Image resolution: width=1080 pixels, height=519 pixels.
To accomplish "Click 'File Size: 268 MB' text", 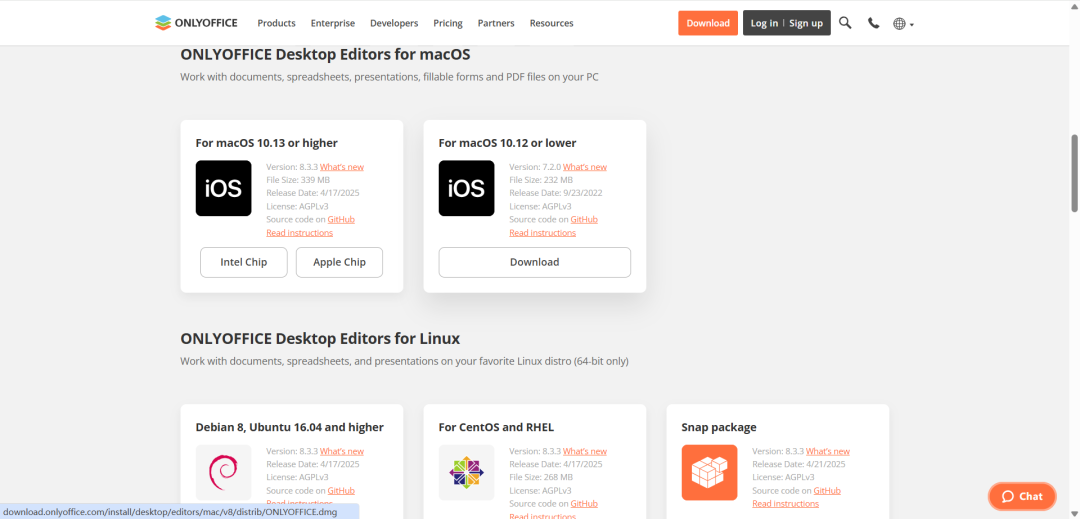I will (x=541, y=477).
